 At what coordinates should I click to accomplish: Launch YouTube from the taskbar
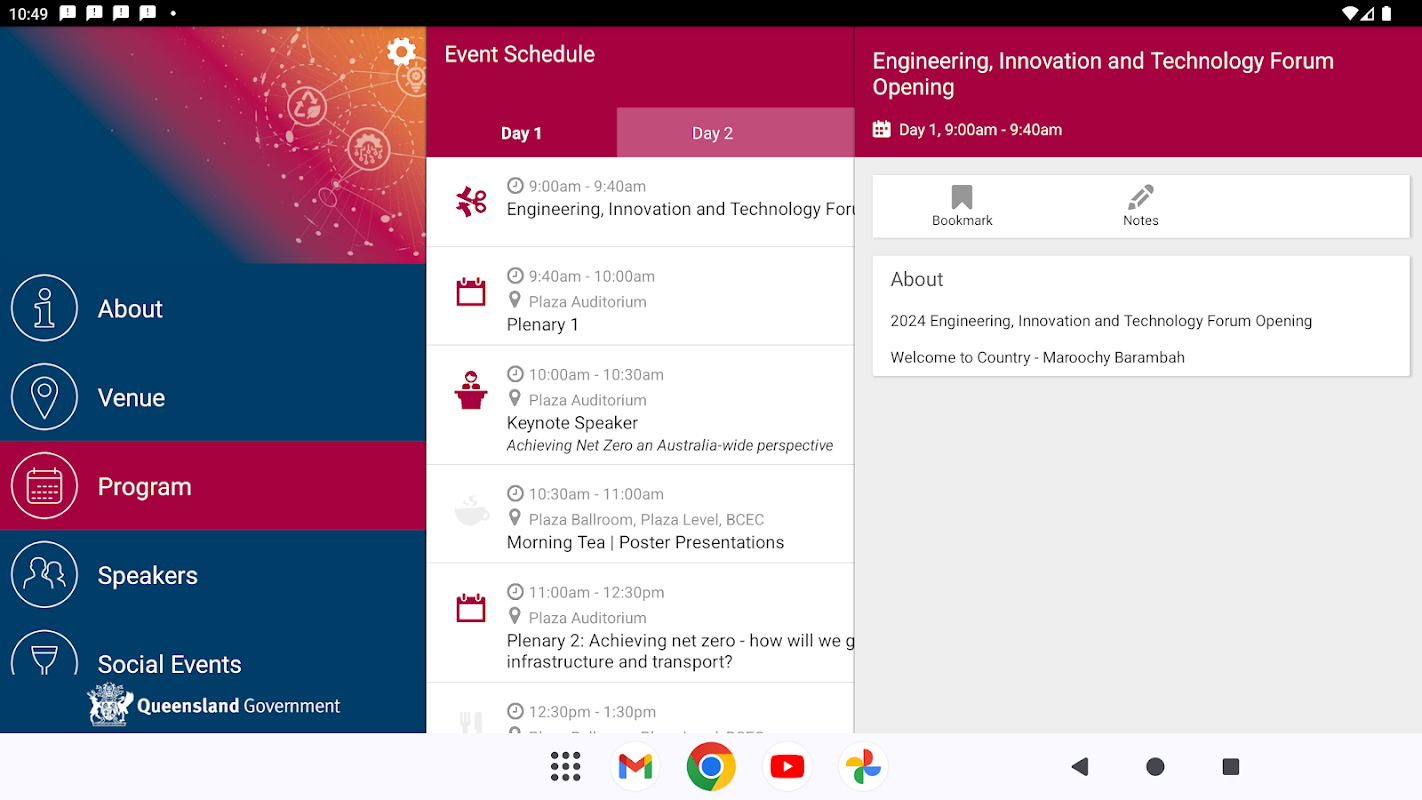click(787, 767)
